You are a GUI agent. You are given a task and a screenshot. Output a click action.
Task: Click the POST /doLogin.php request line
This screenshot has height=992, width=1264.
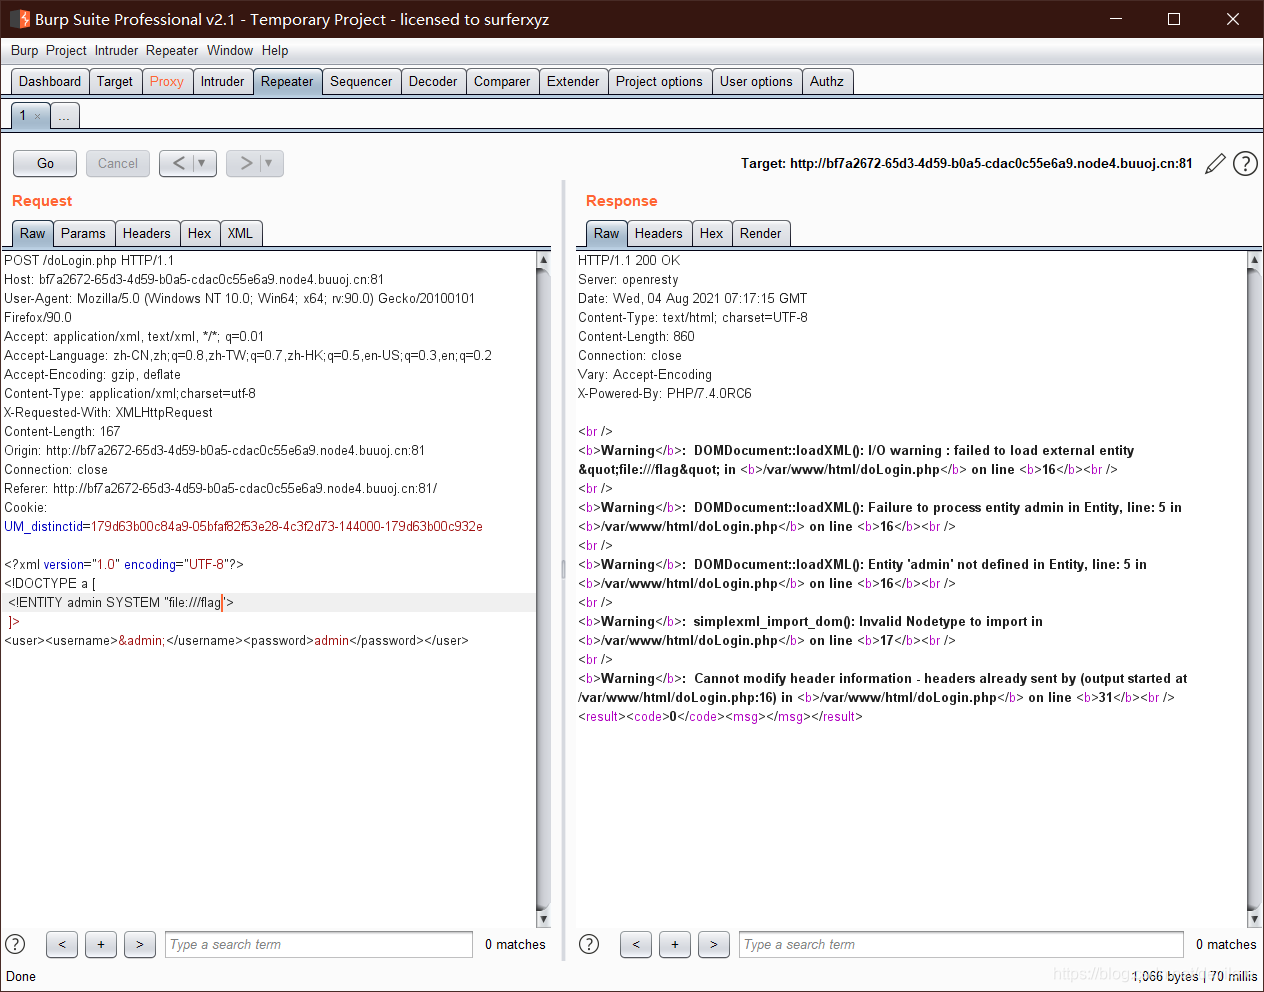[x=89, y=260]
